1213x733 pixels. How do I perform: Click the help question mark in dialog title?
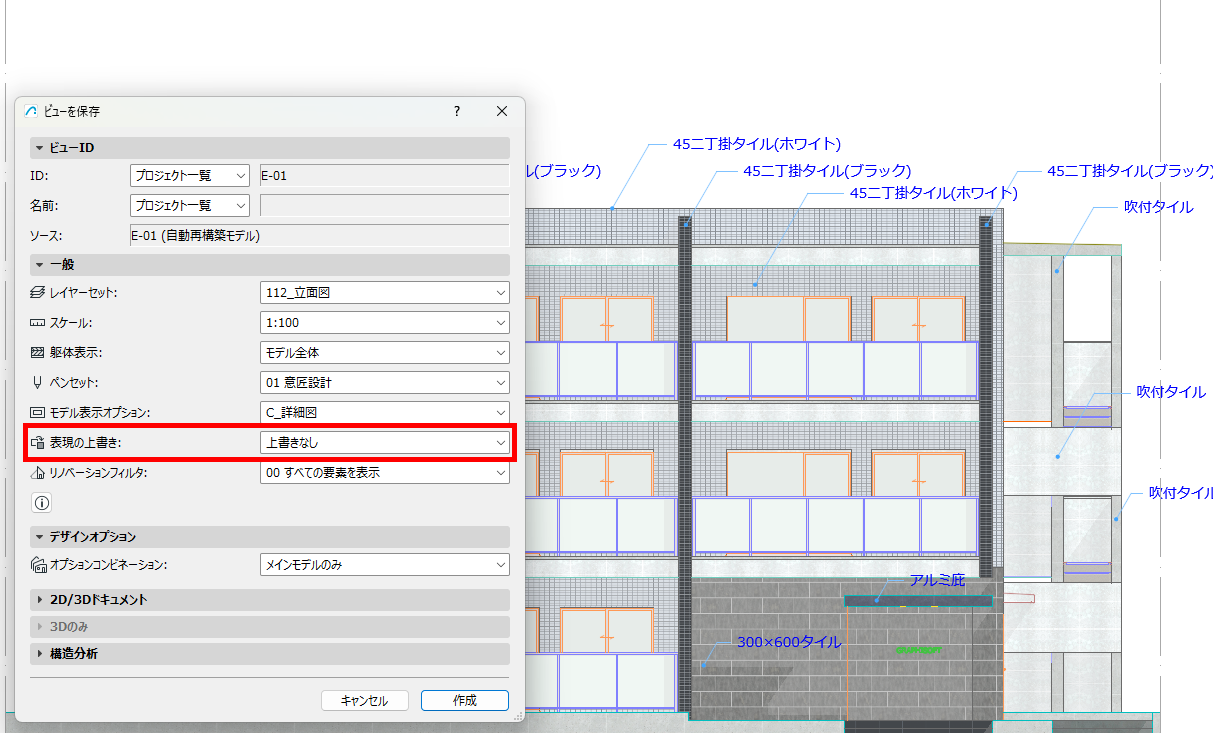[x=457, y=111]
